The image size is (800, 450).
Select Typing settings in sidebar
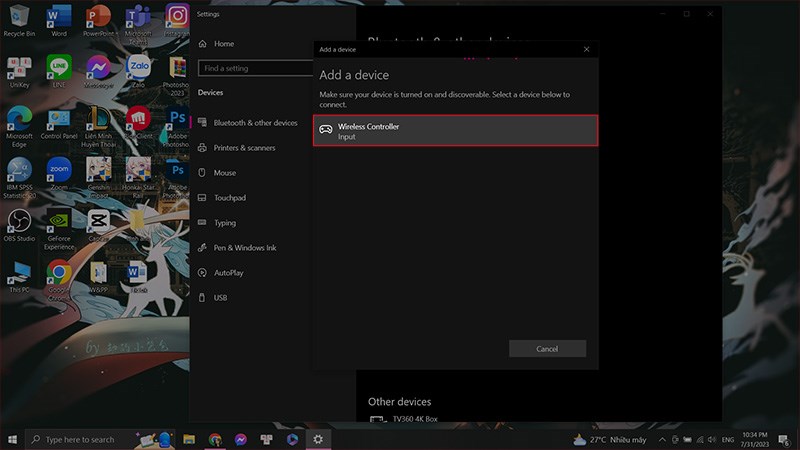pyautogui.click(x=224, y=223)
